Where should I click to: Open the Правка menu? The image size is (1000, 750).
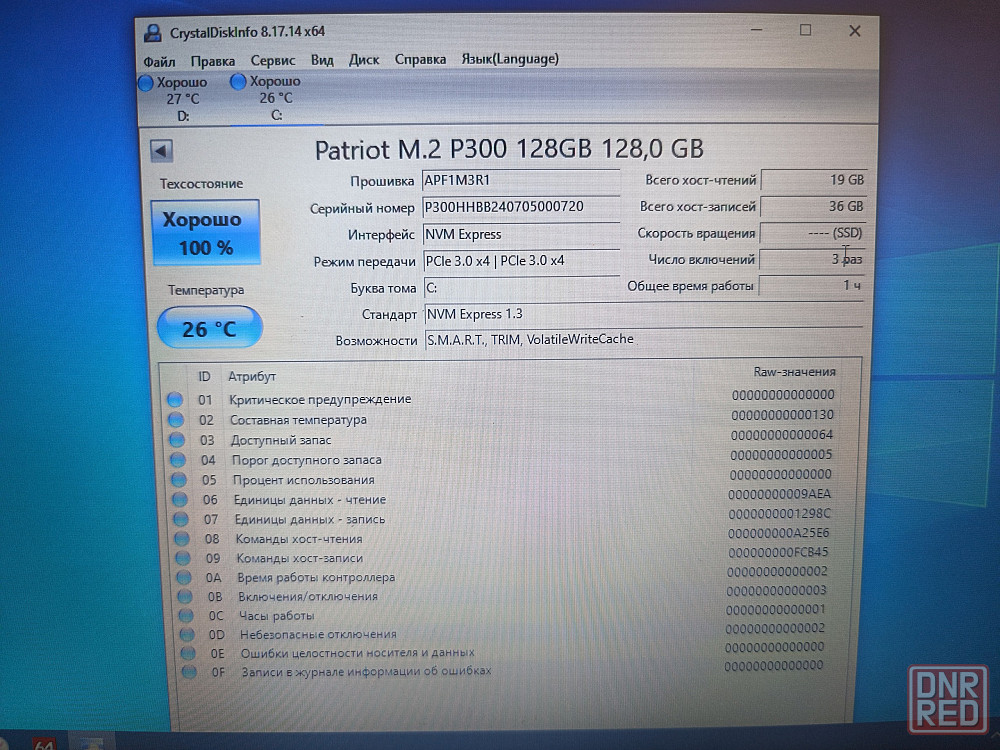(213, 60)
